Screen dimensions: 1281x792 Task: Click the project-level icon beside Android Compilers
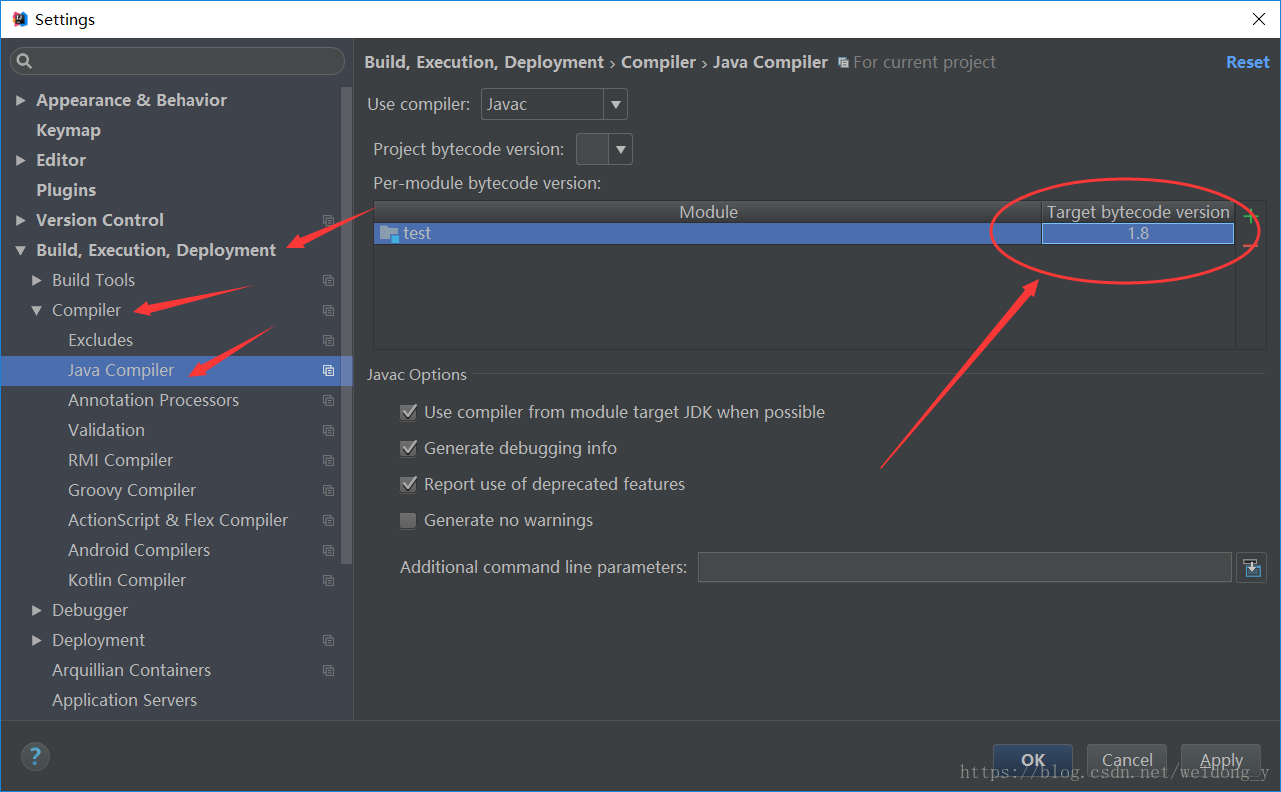328,550
